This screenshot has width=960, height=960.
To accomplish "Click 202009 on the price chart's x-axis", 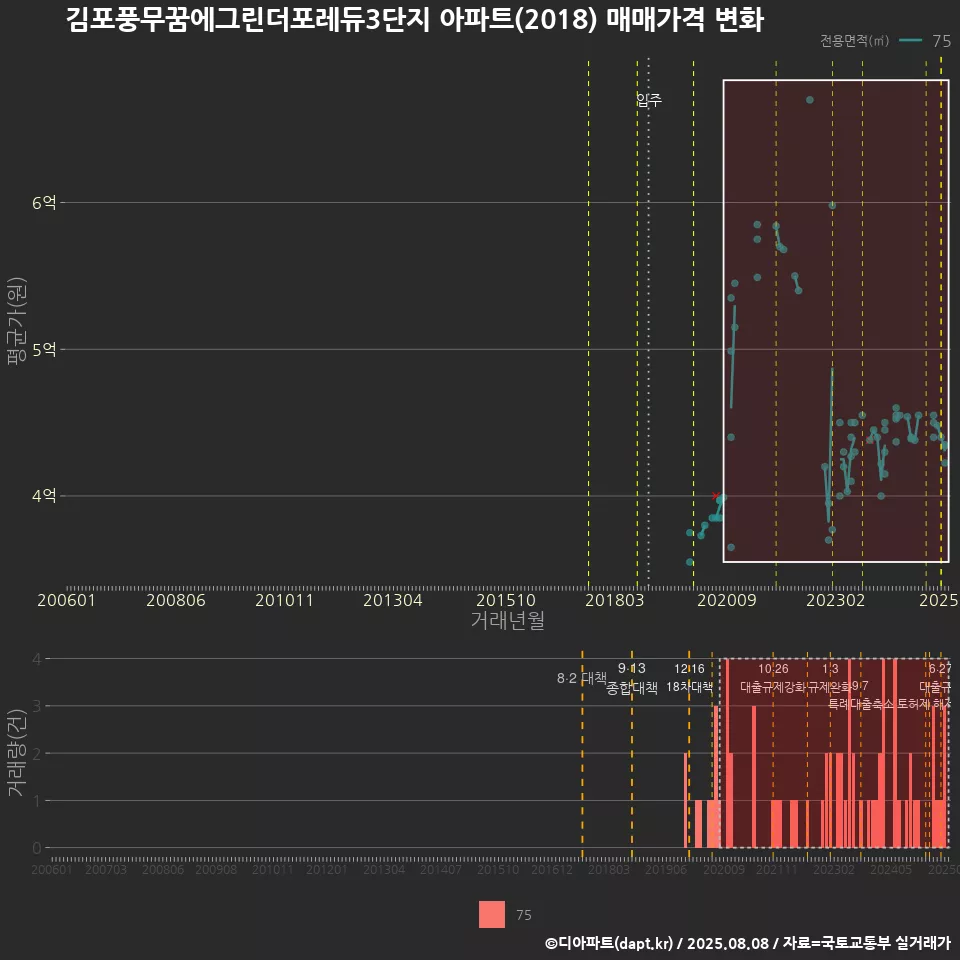I will click(x=727, y=600).
